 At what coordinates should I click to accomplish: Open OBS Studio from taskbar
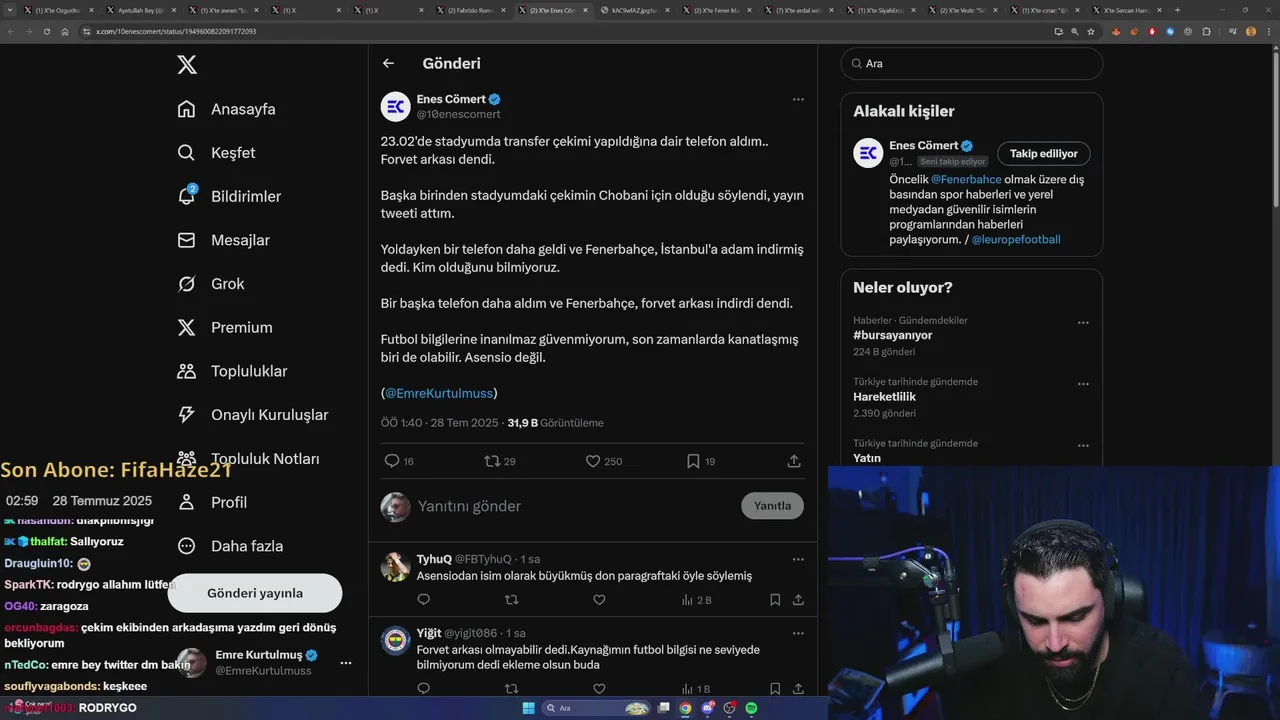(x=730, y=708)
